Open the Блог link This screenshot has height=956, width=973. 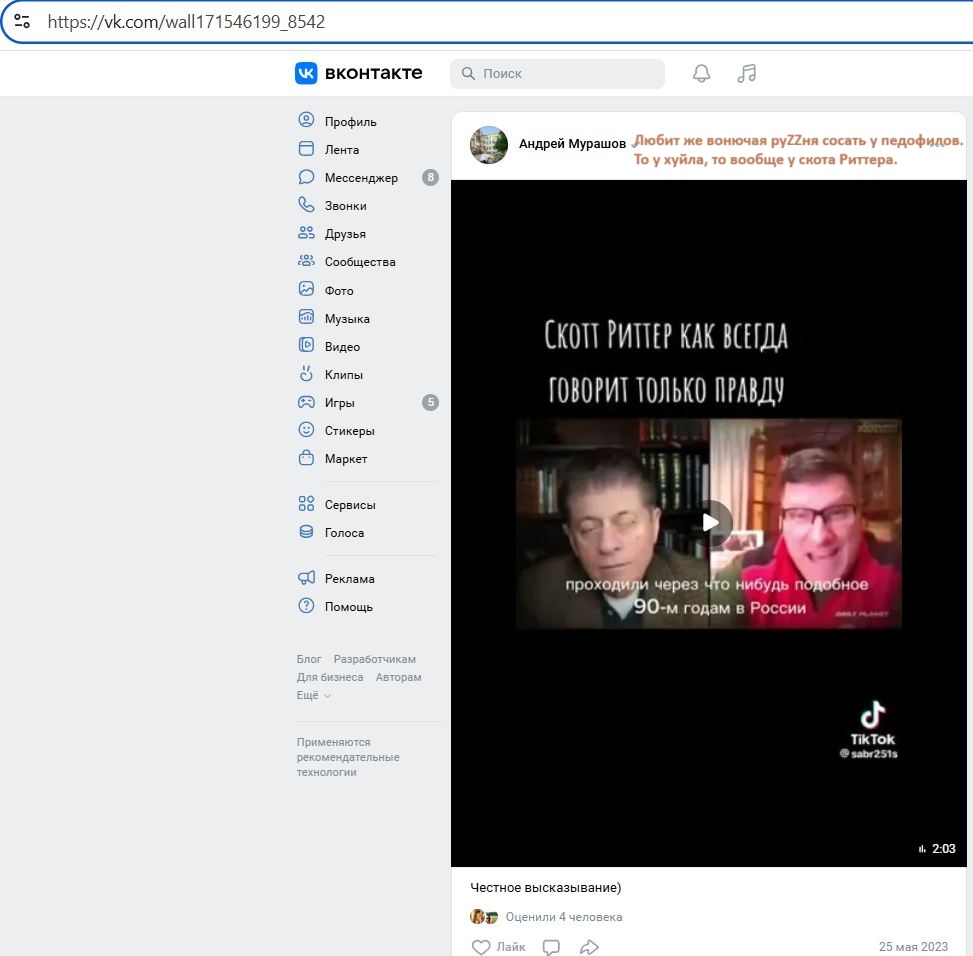pos(309,659)
